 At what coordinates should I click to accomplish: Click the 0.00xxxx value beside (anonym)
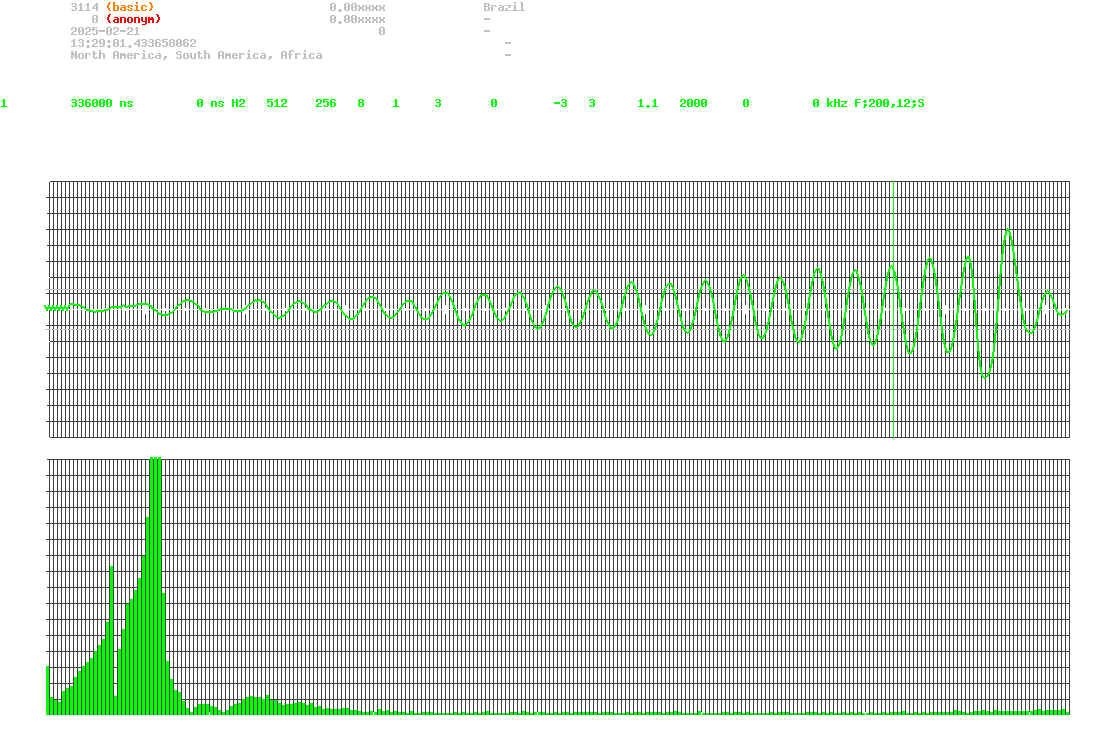coord(357,20)
